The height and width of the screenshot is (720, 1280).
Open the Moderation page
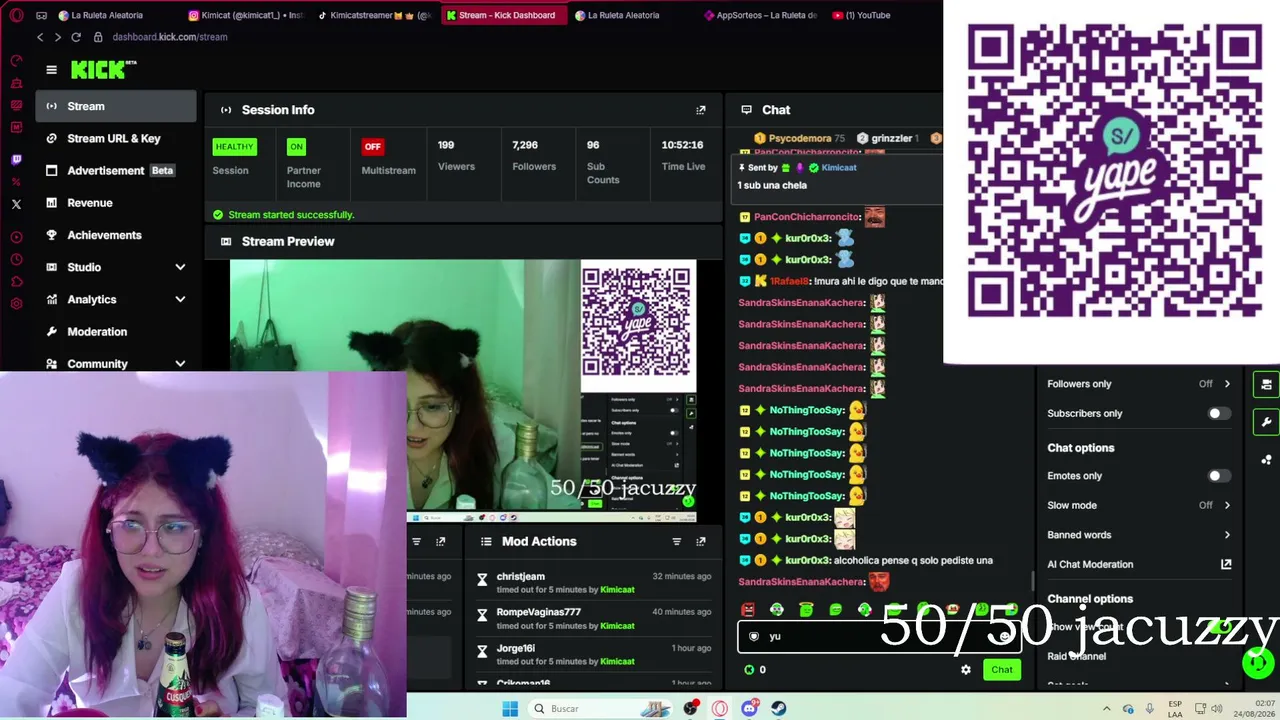(x=116, y=331)
